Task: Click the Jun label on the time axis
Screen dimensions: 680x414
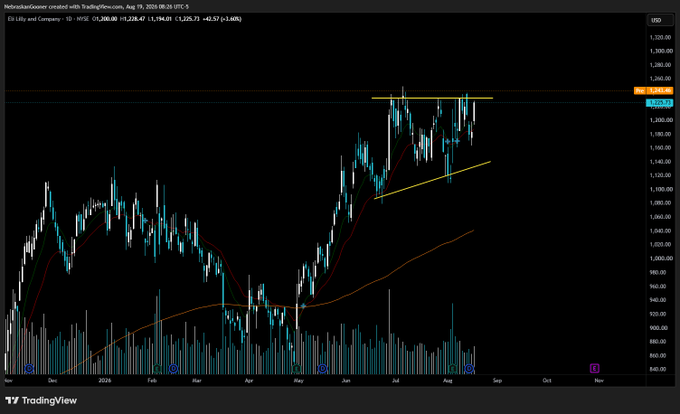Action: (346, 381)
